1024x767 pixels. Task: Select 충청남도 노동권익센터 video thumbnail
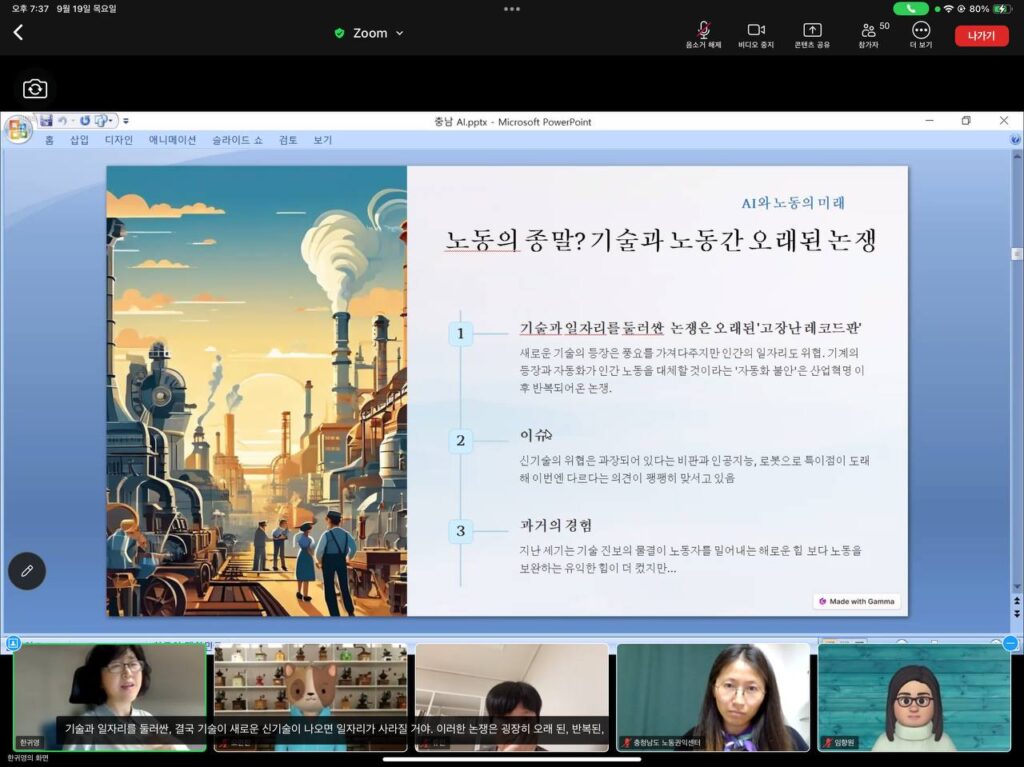tap(712, 697)
